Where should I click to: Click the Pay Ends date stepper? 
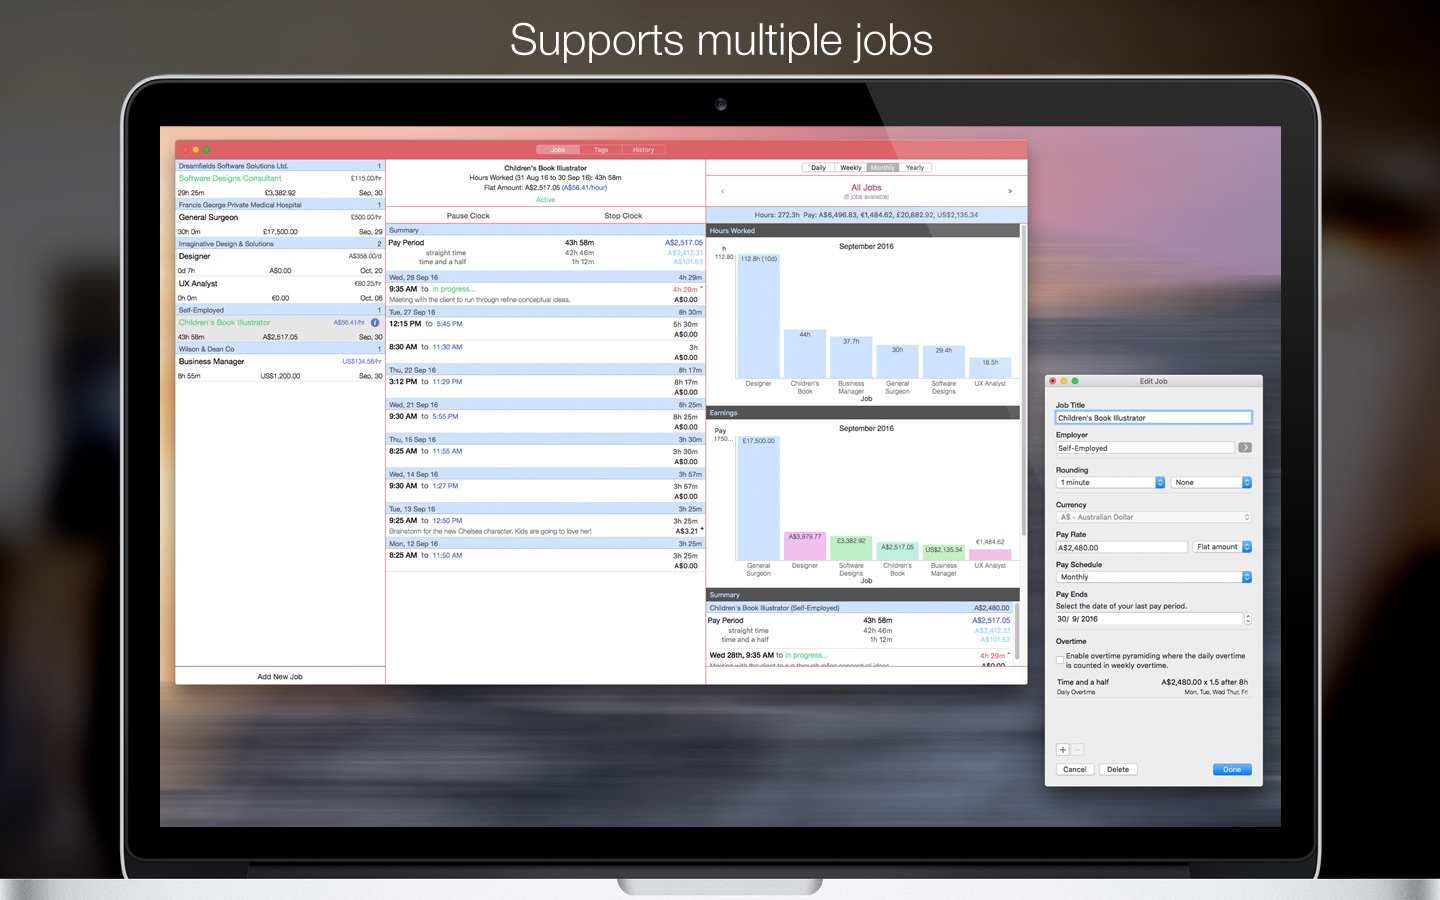1247,619
